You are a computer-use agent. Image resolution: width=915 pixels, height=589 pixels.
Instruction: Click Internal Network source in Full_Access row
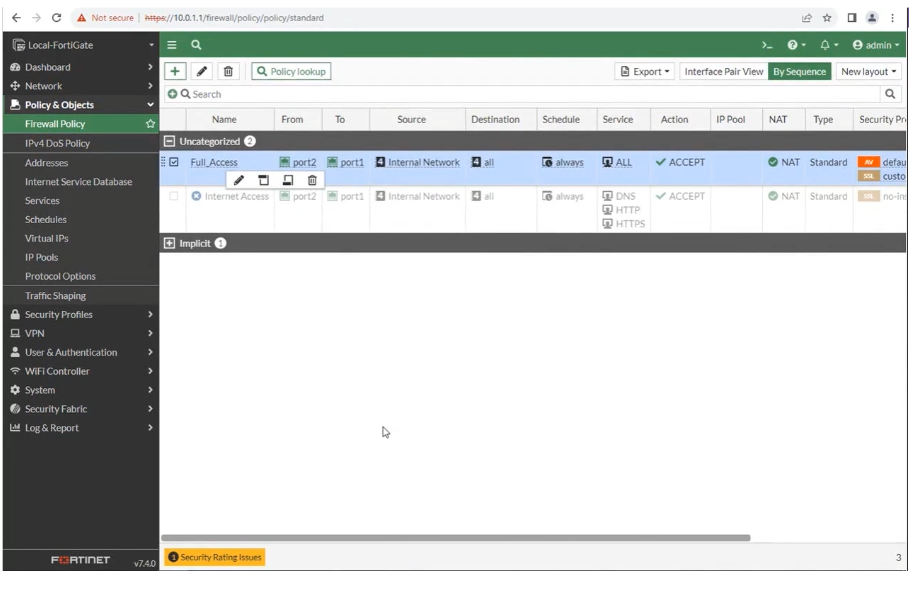pyautogui.click(x=418, y=162)
